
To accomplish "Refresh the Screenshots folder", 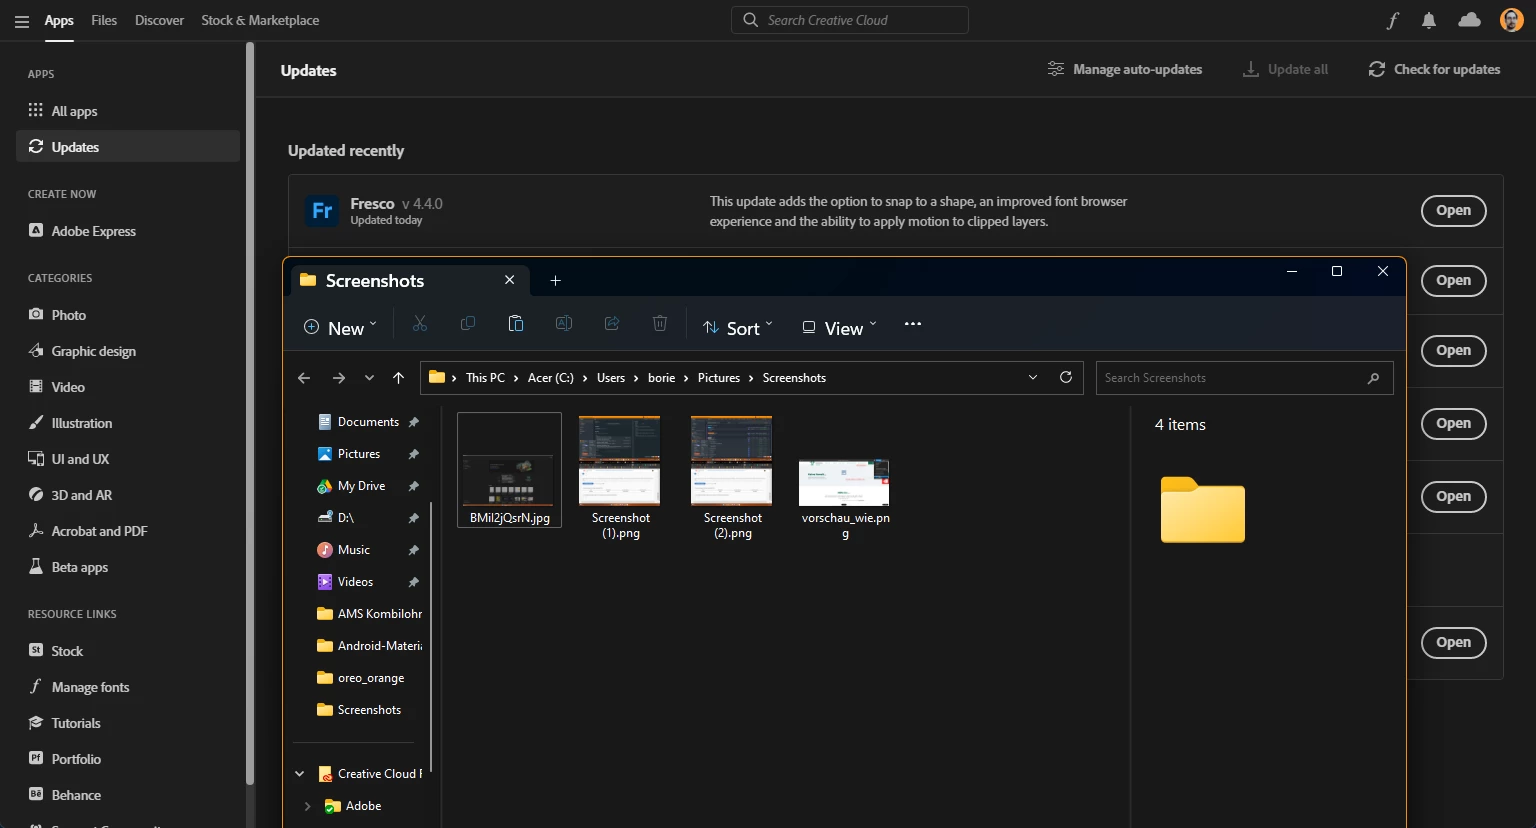I will 1066,377.
